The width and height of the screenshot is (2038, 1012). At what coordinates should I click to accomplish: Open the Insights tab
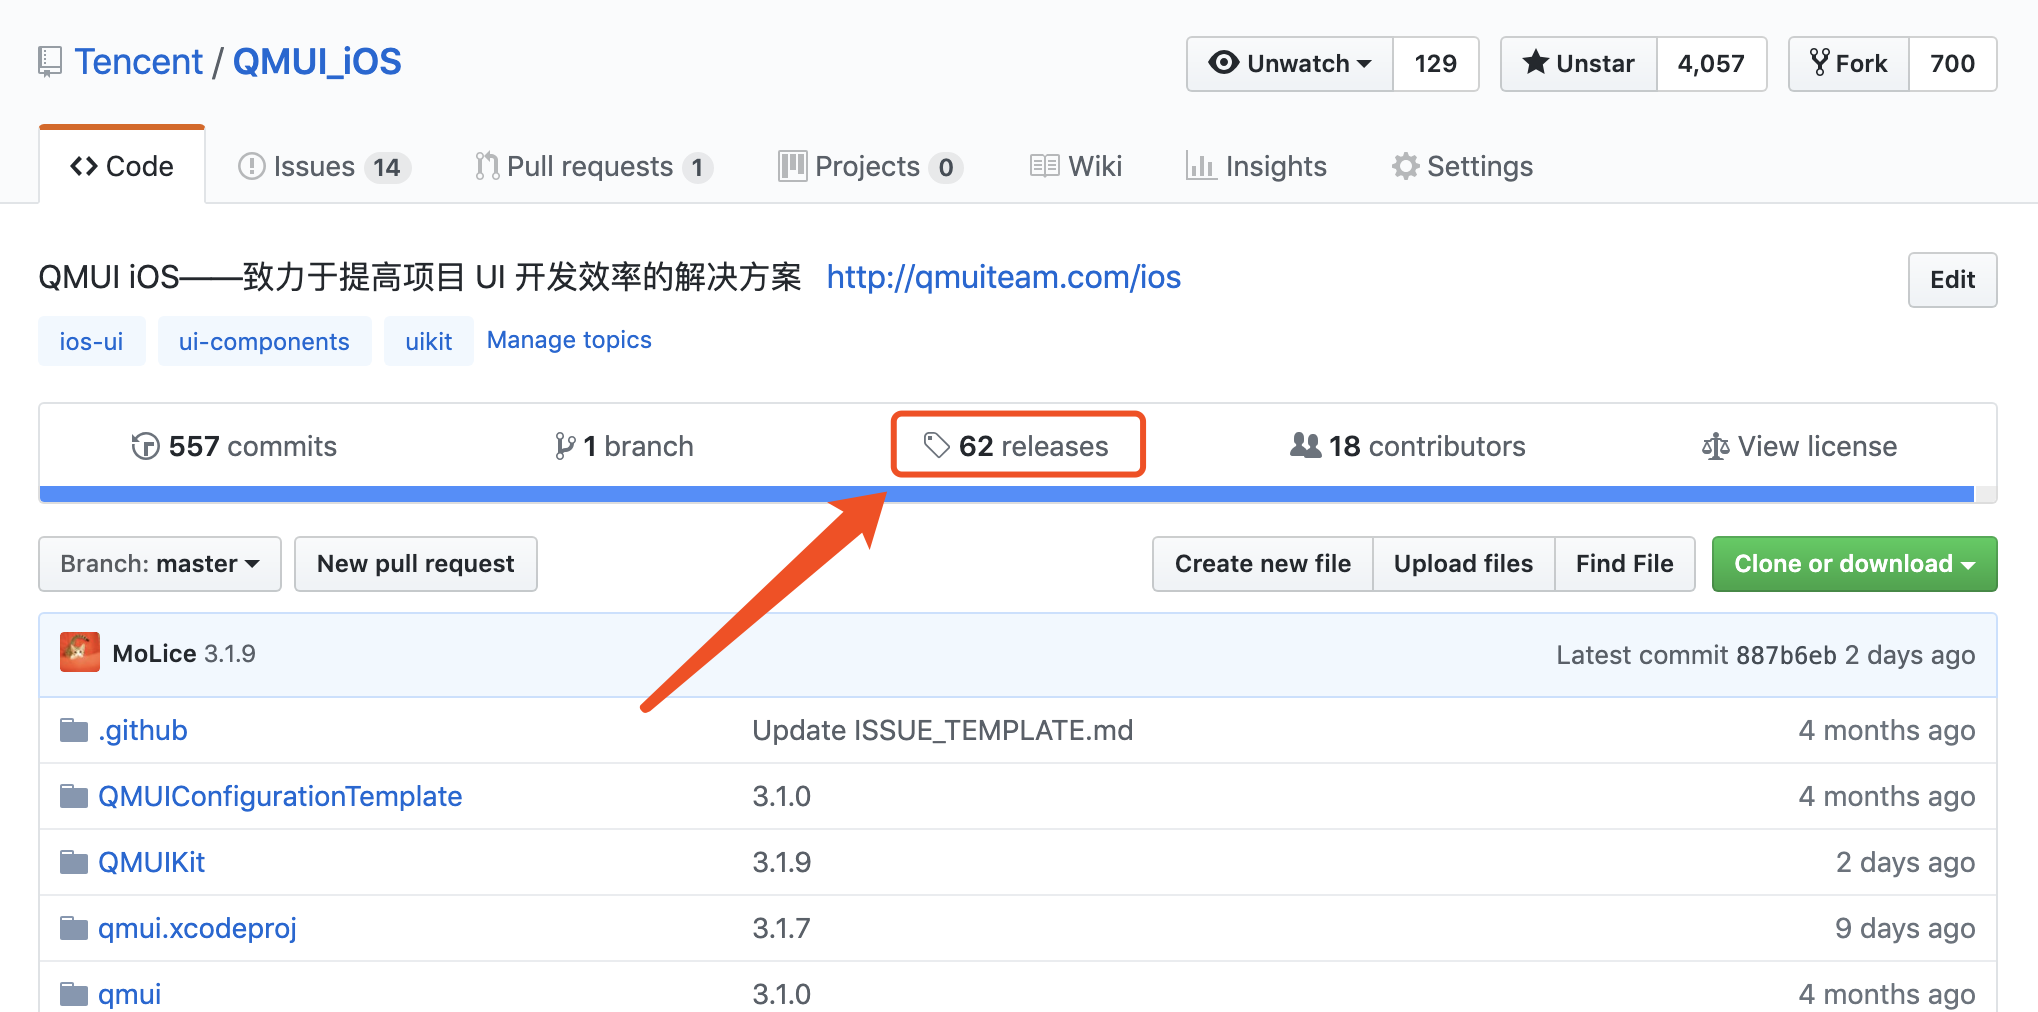point(1275,166)
